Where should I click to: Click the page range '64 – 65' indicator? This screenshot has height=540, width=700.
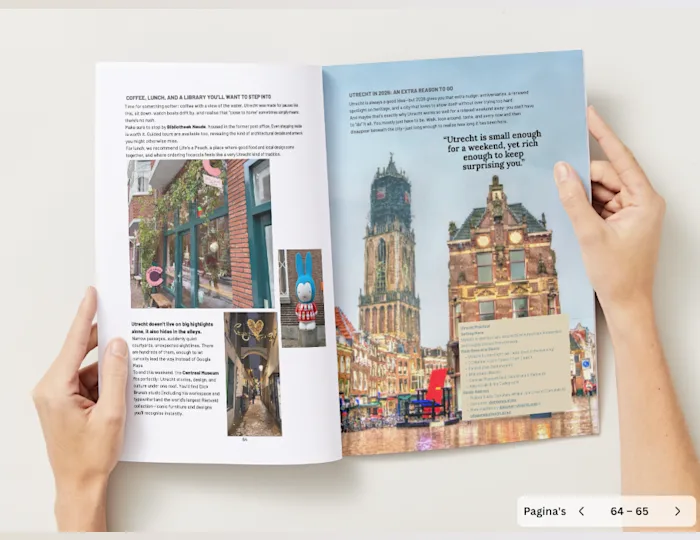[x=629, y=511]
